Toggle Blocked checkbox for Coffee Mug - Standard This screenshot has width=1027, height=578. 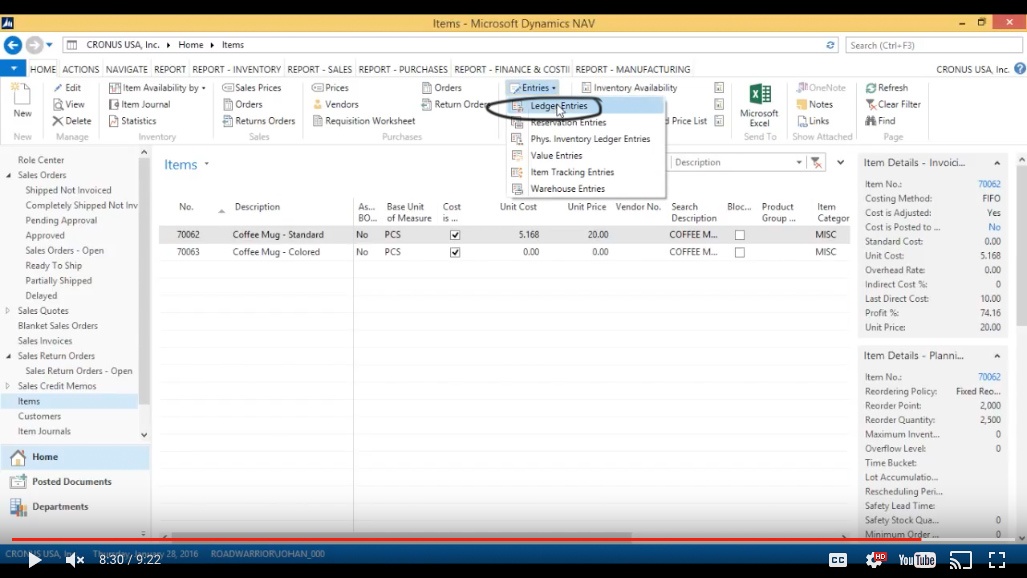[739, 235]
